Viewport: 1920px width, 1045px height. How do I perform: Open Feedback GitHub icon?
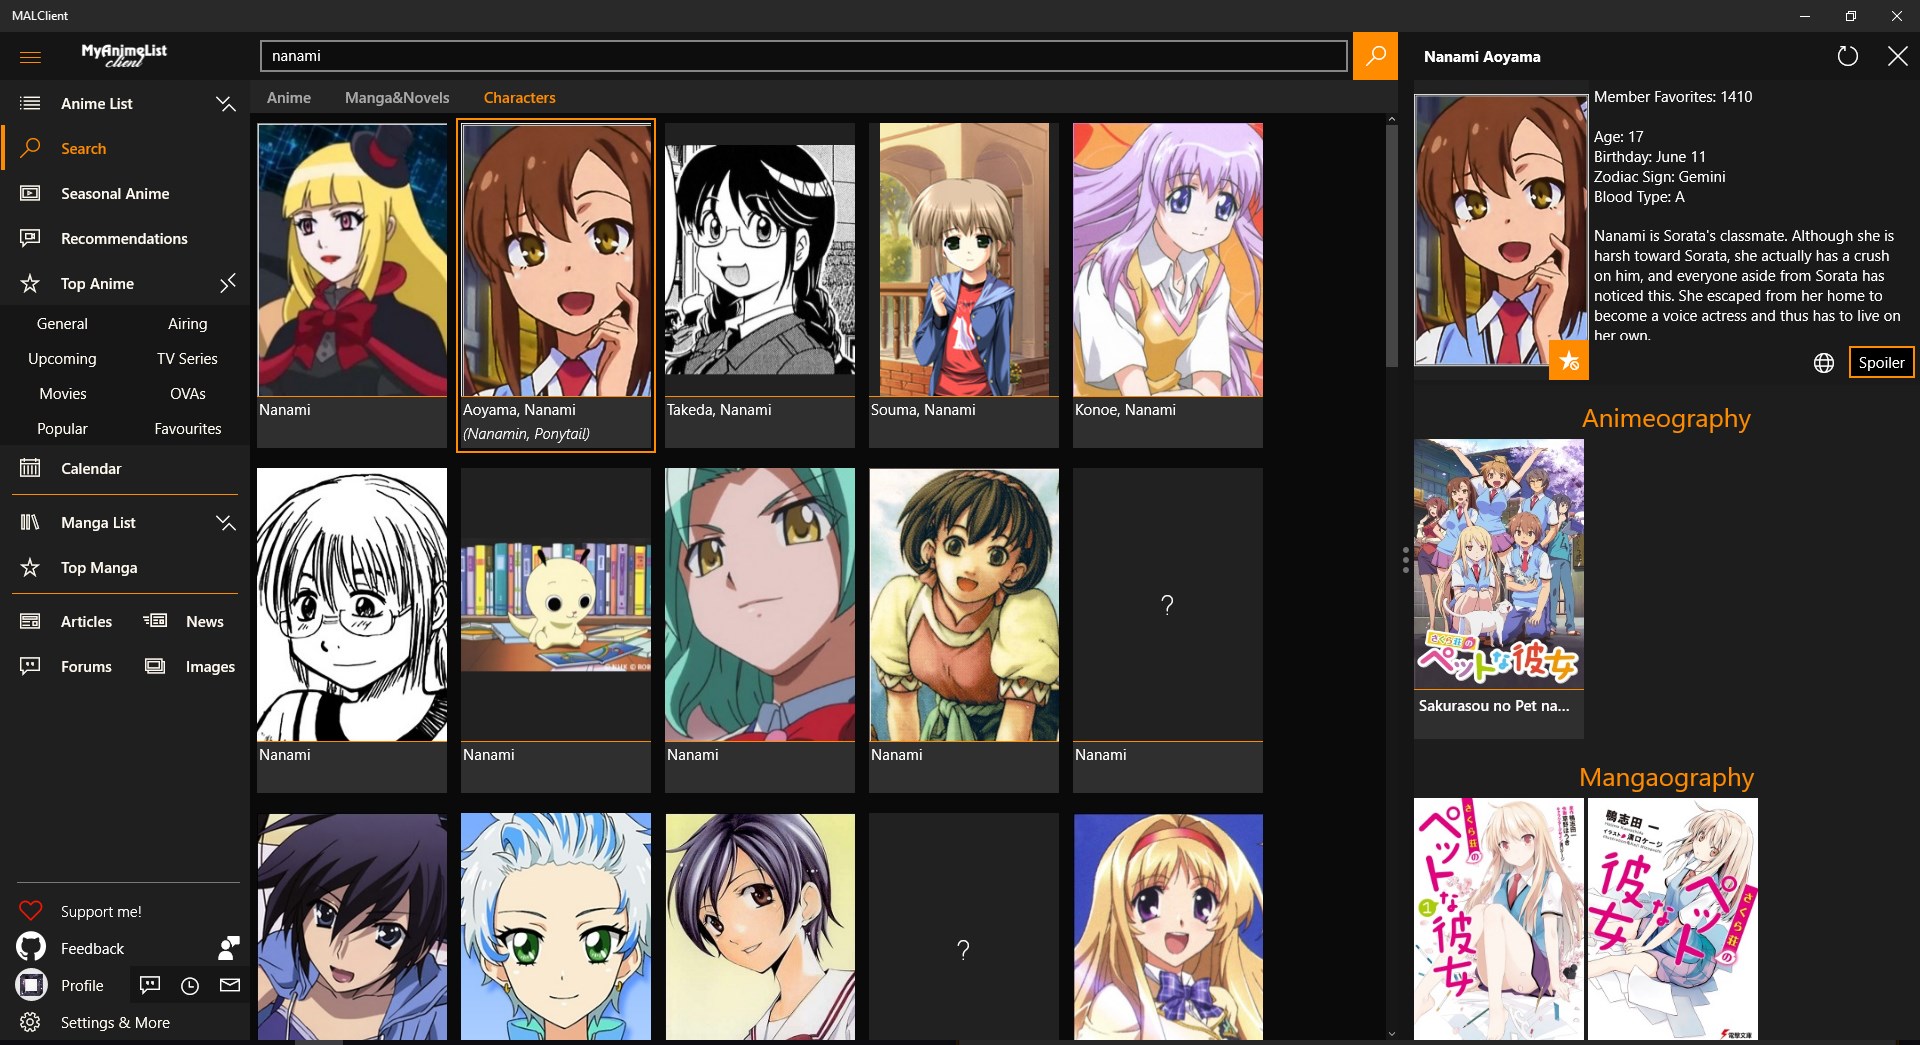click(31, 948)
